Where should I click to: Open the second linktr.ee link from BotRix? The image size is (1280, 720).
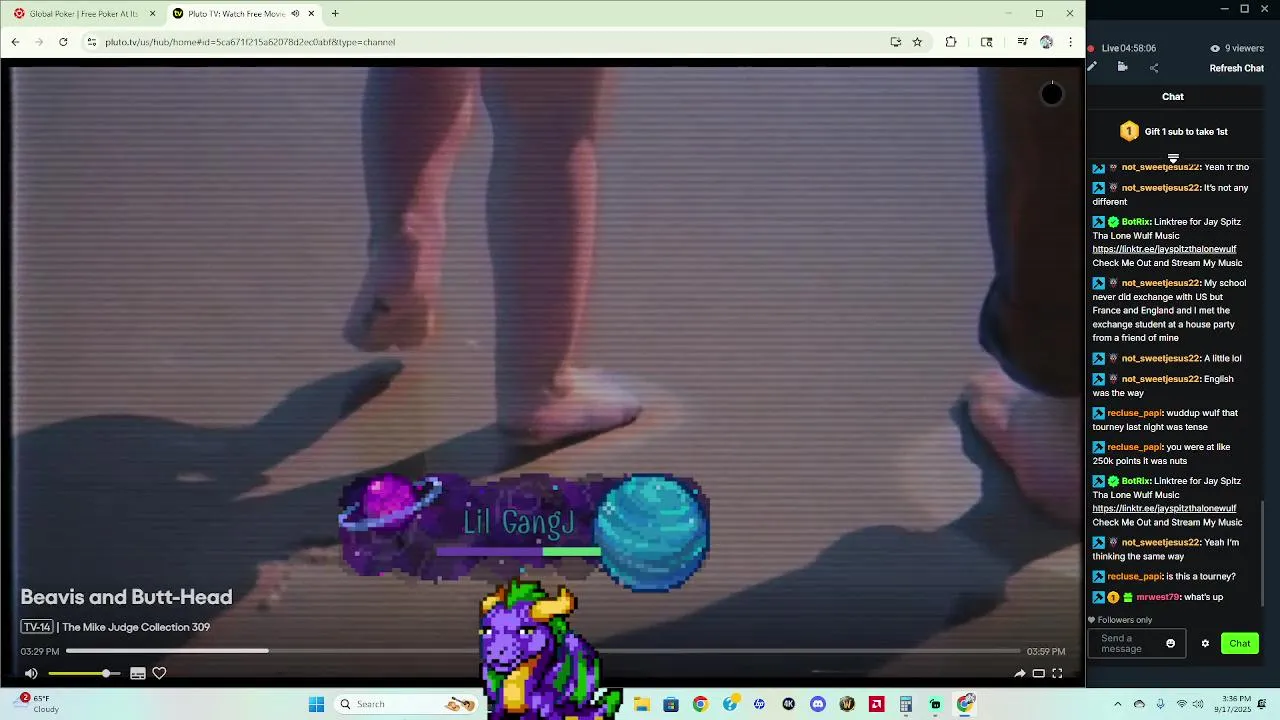click(1164, 508)
